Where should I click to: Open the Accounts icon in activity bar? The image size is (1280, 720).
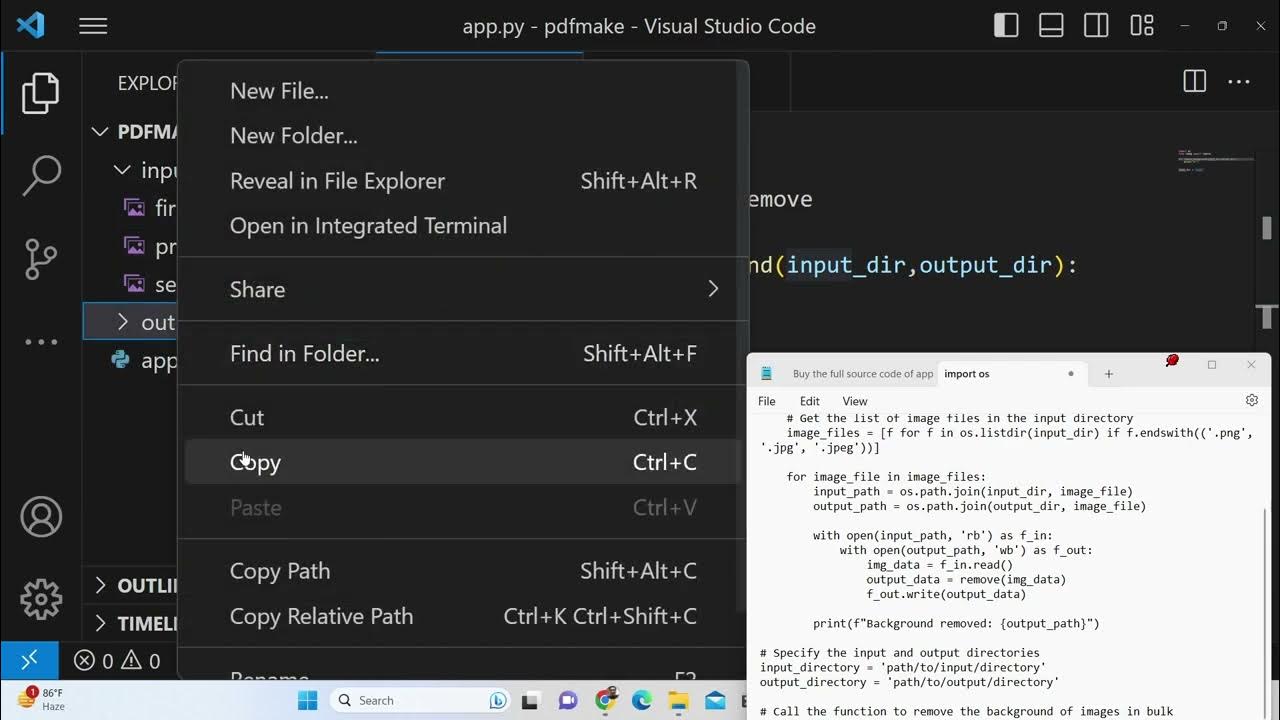point(41,517)
